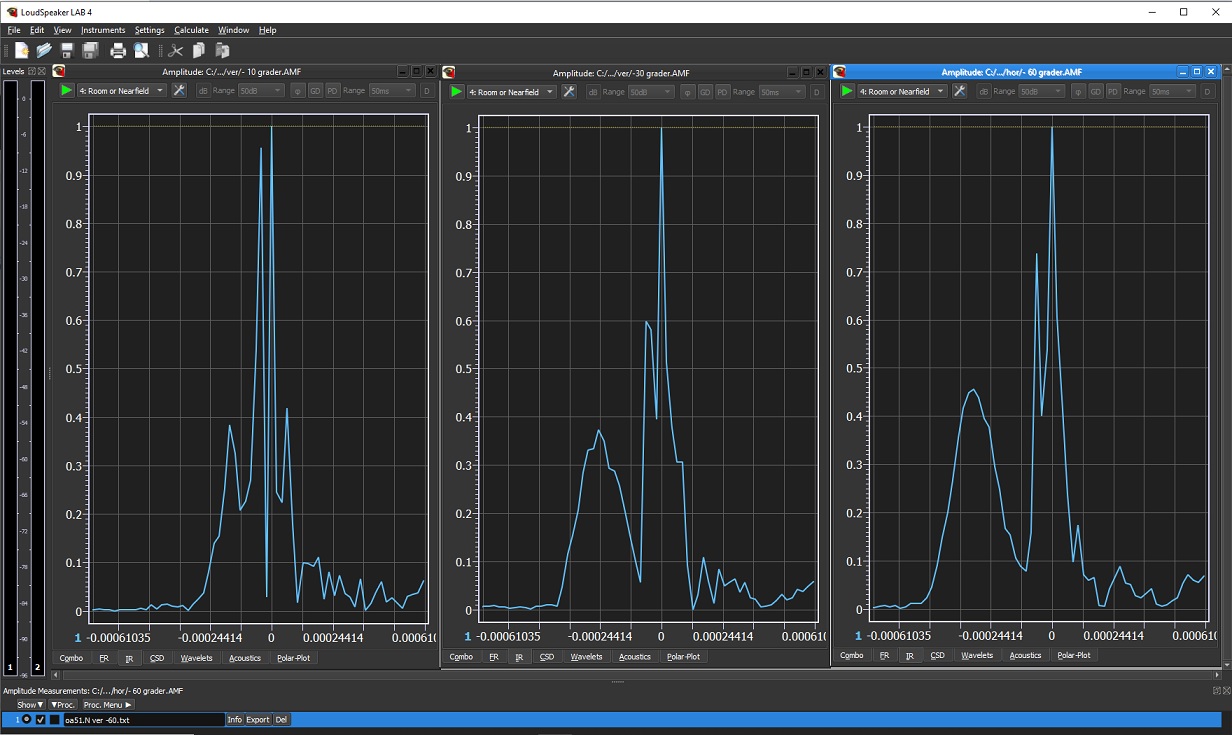
Task: Switch to Acoustics tab in -30 grader window
Action: tap(634, 657)
